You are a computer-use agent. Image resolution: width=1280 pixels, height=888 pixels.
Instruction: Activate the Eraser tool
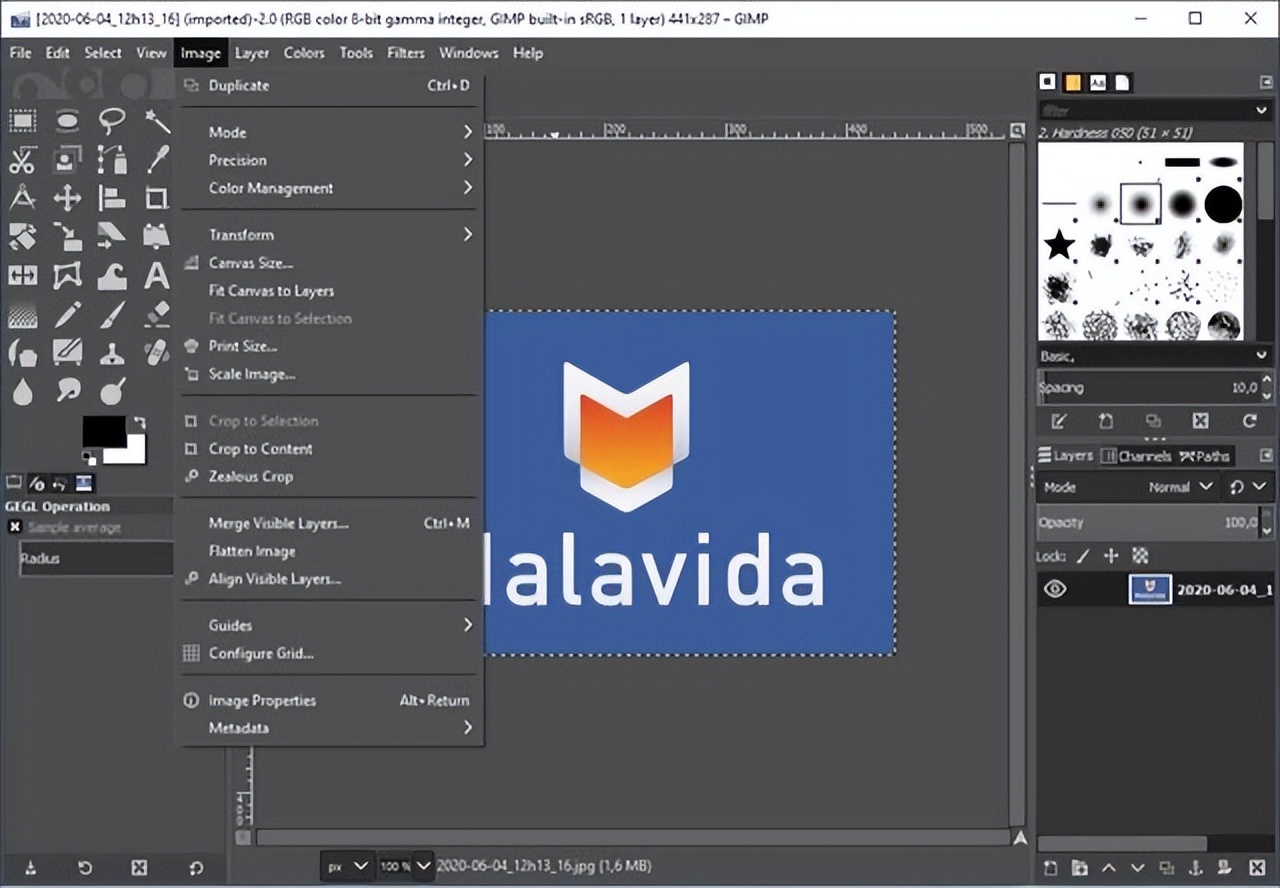157,314
